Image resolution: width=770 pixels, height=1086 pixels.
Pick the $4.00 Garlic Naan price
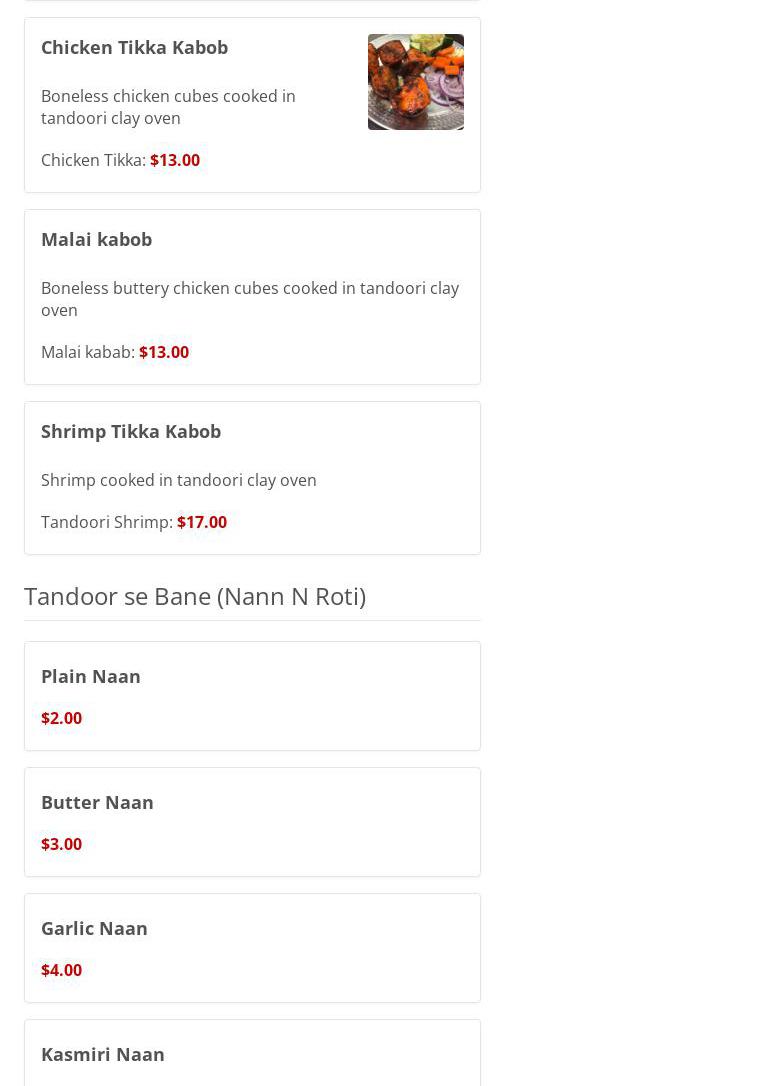click(x=61, y=970)
